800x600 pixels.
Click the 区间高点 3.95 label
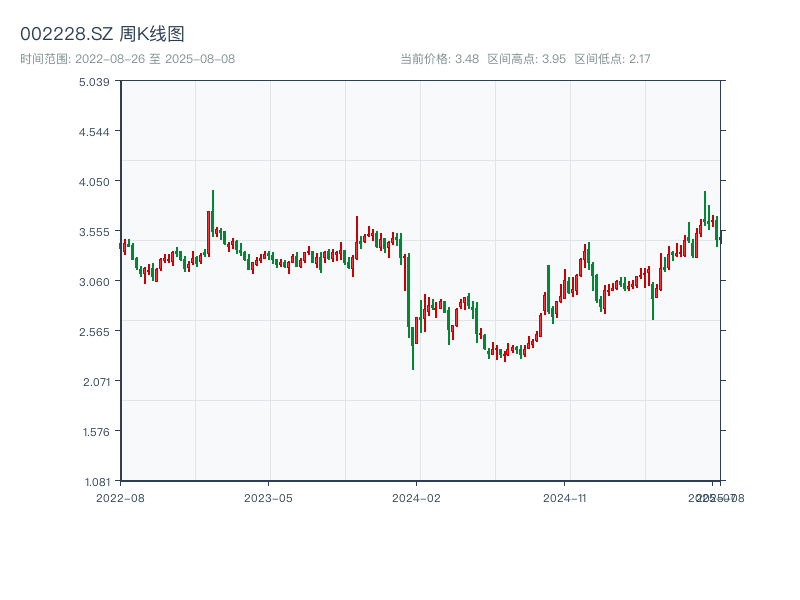[x=527, y=59]
